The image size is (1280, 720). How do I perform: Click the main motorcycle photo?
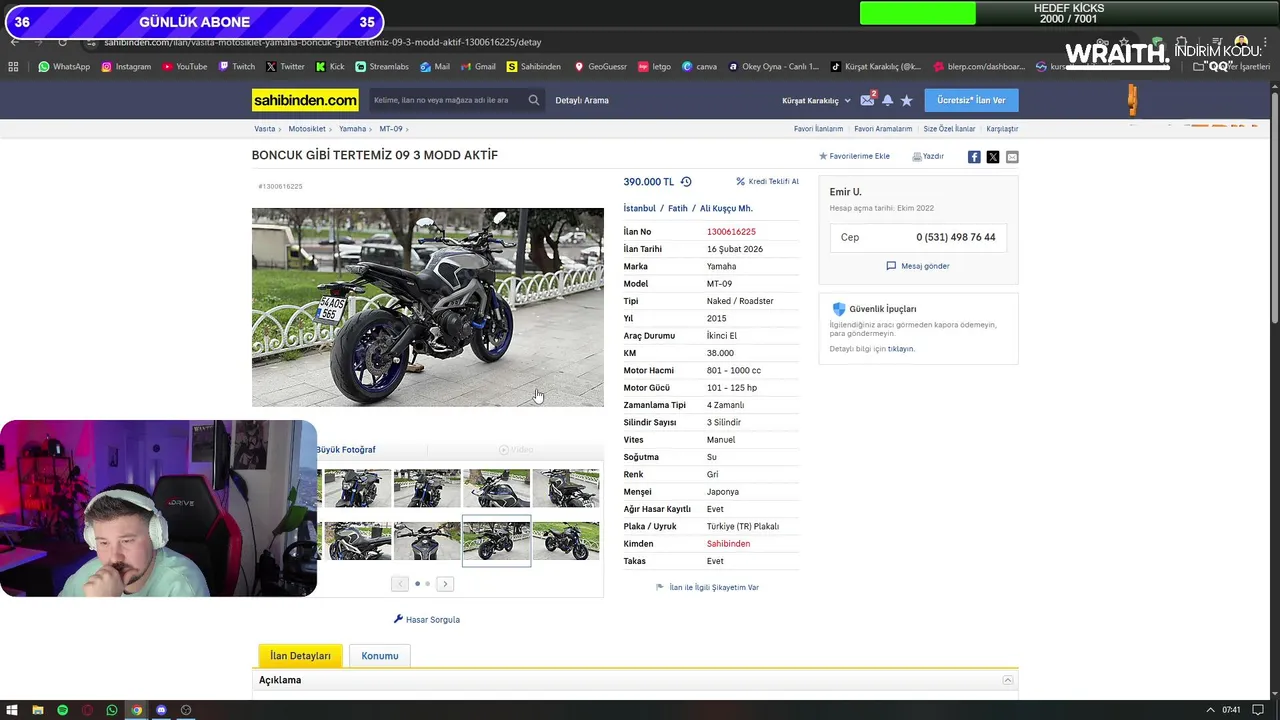pyautogui.click(x=428, y=307)
